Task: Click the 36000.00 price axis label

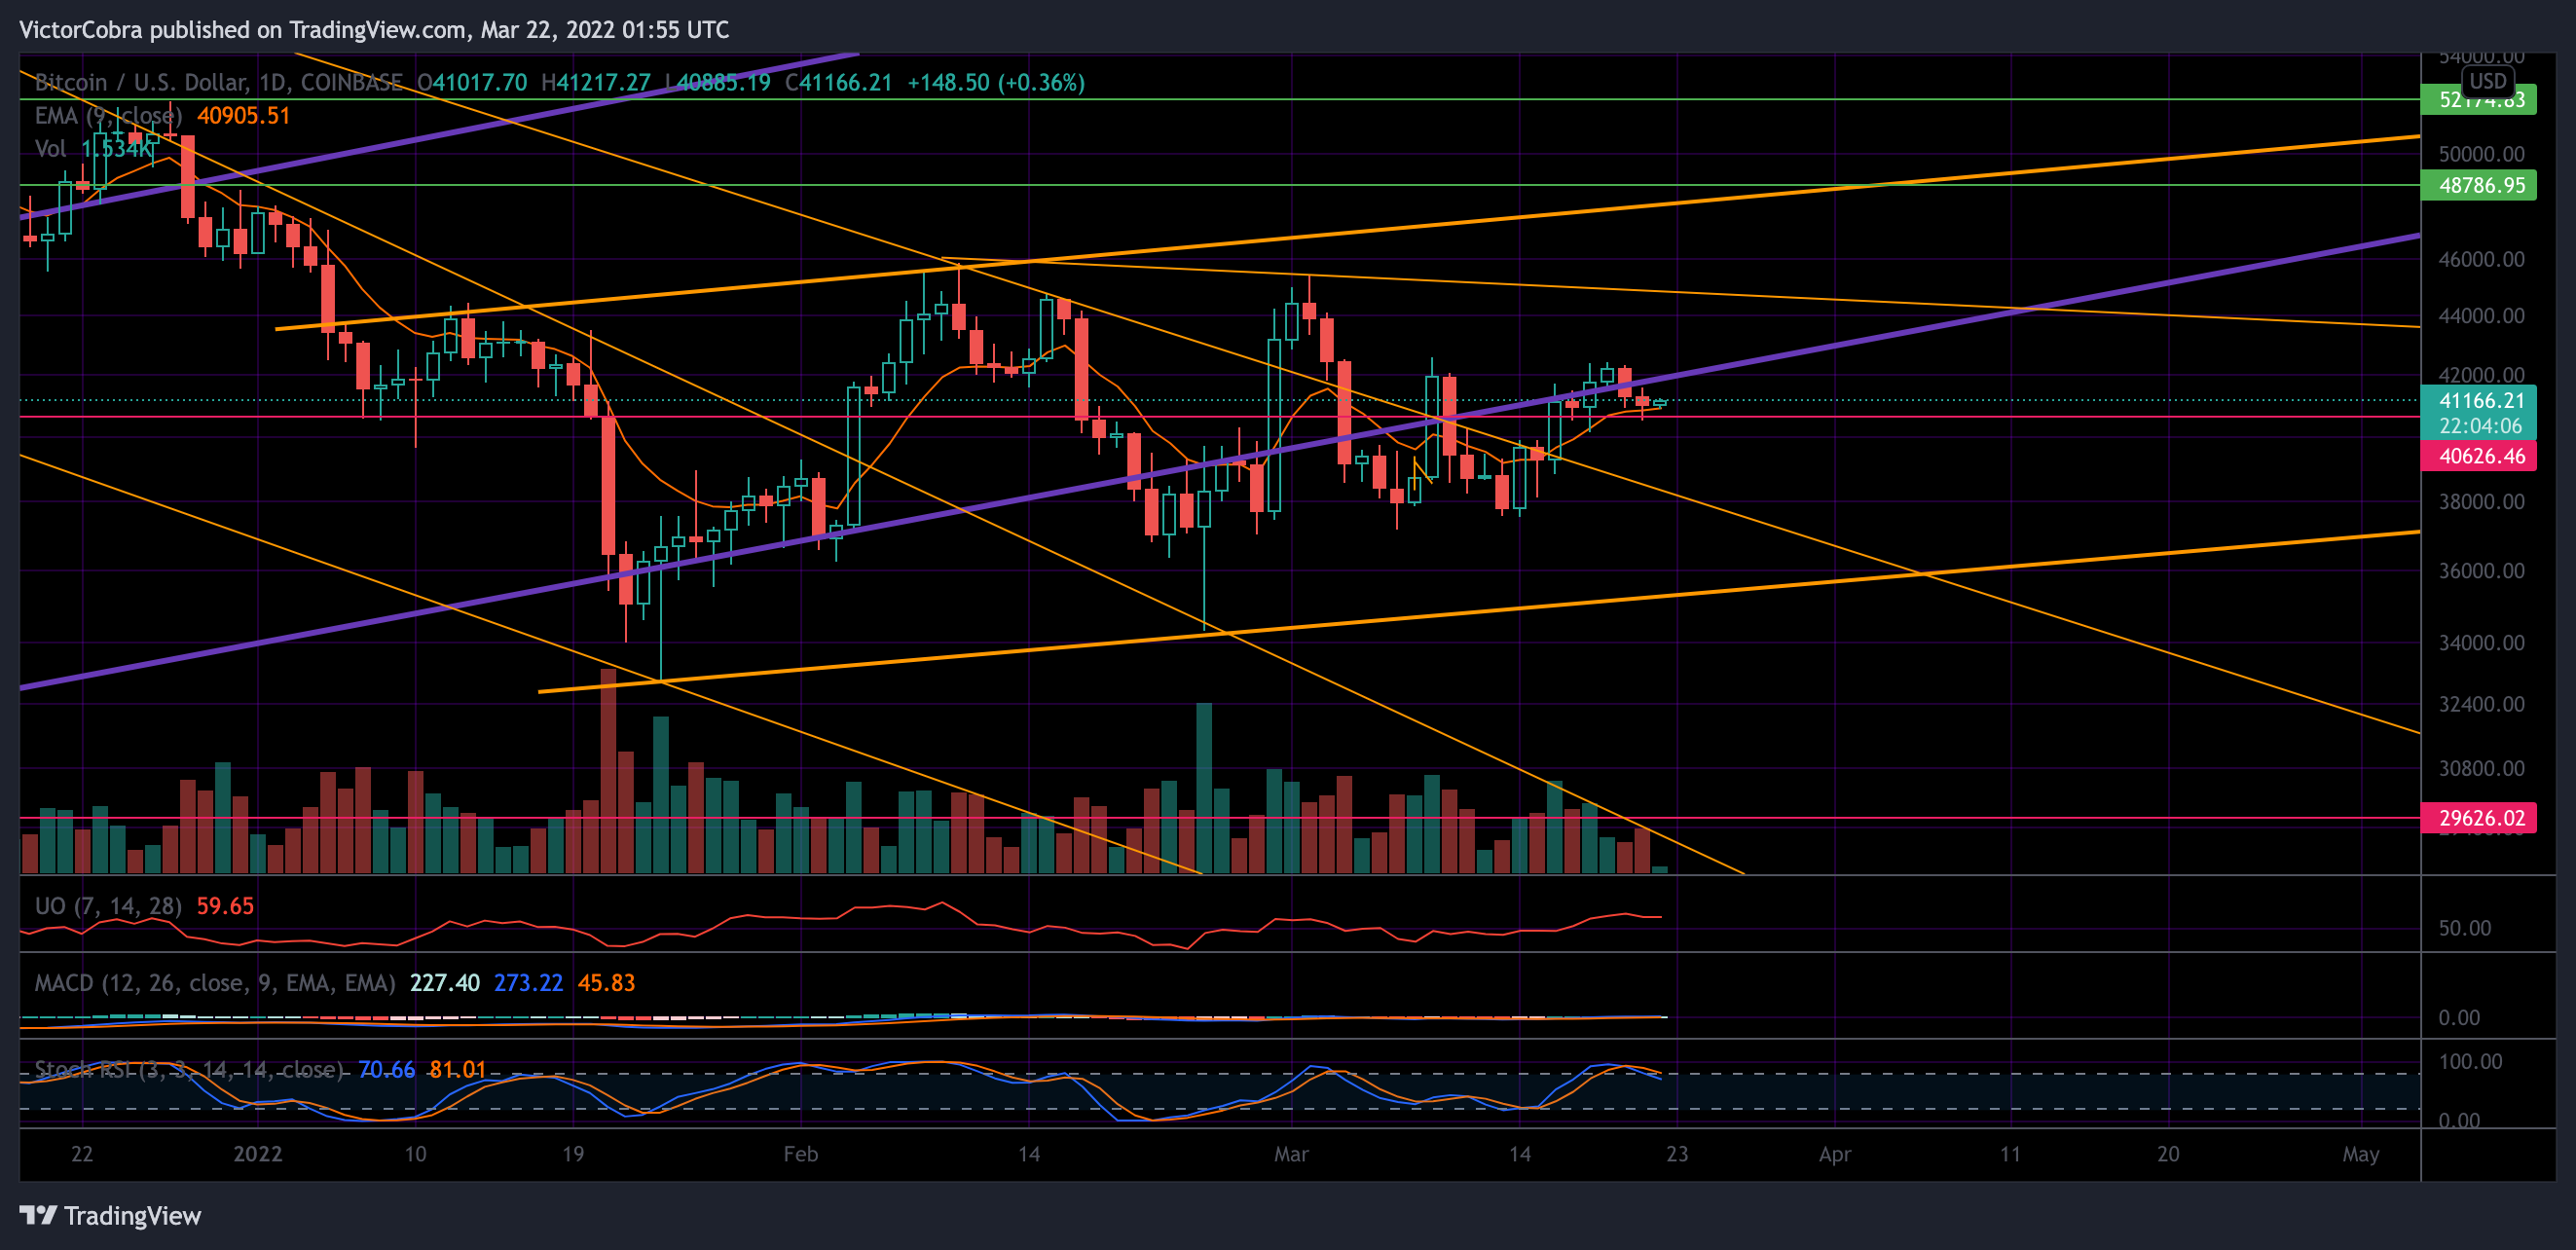Action: (2481, 571)
